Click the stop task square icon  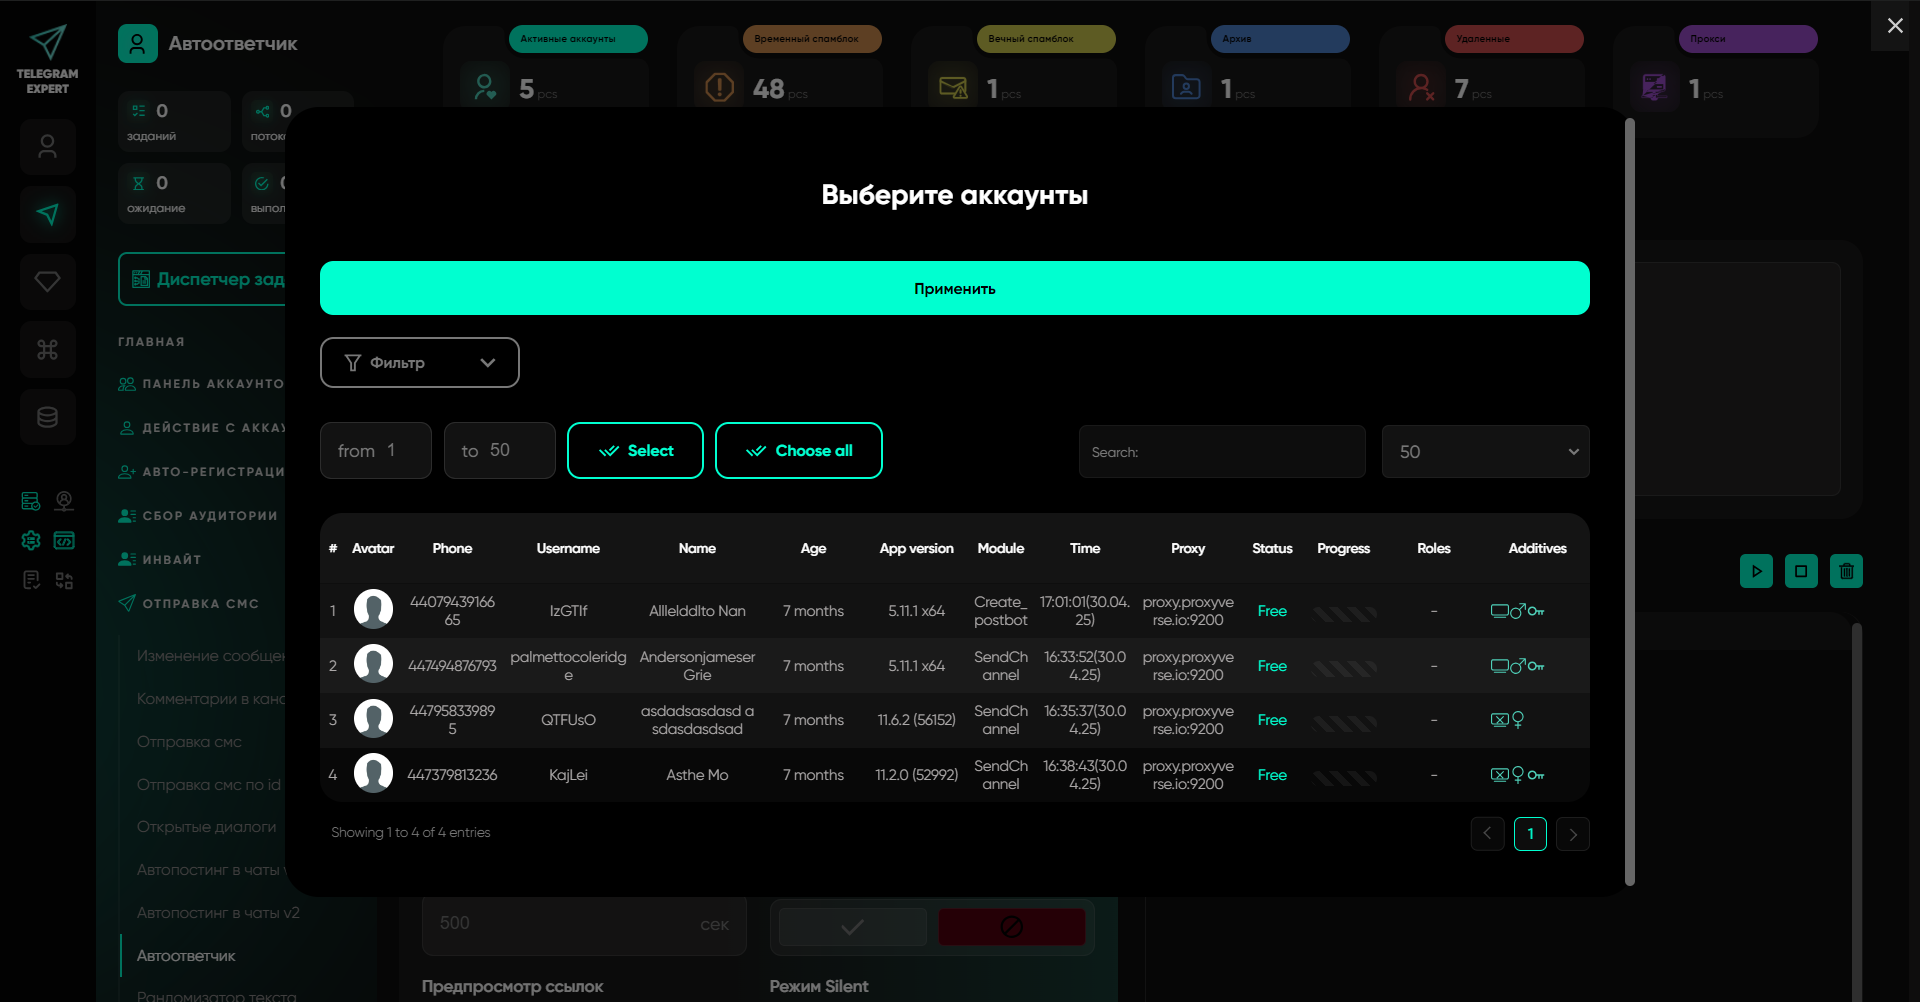[x=1801, y=571]
